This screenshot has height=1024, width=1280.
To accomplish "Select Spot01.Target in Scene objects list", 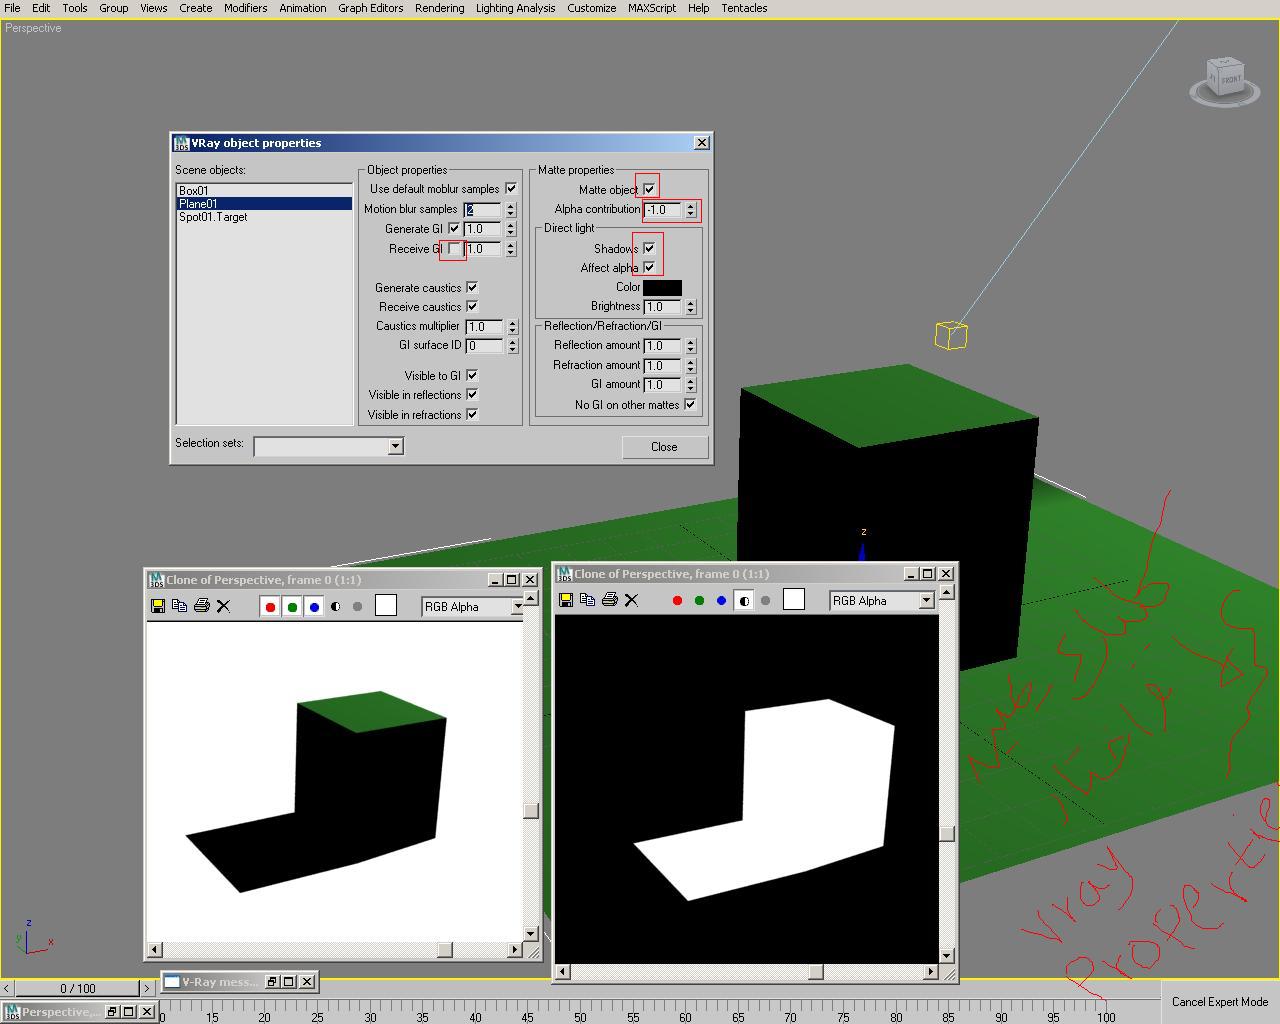I will tap(264, 216).
